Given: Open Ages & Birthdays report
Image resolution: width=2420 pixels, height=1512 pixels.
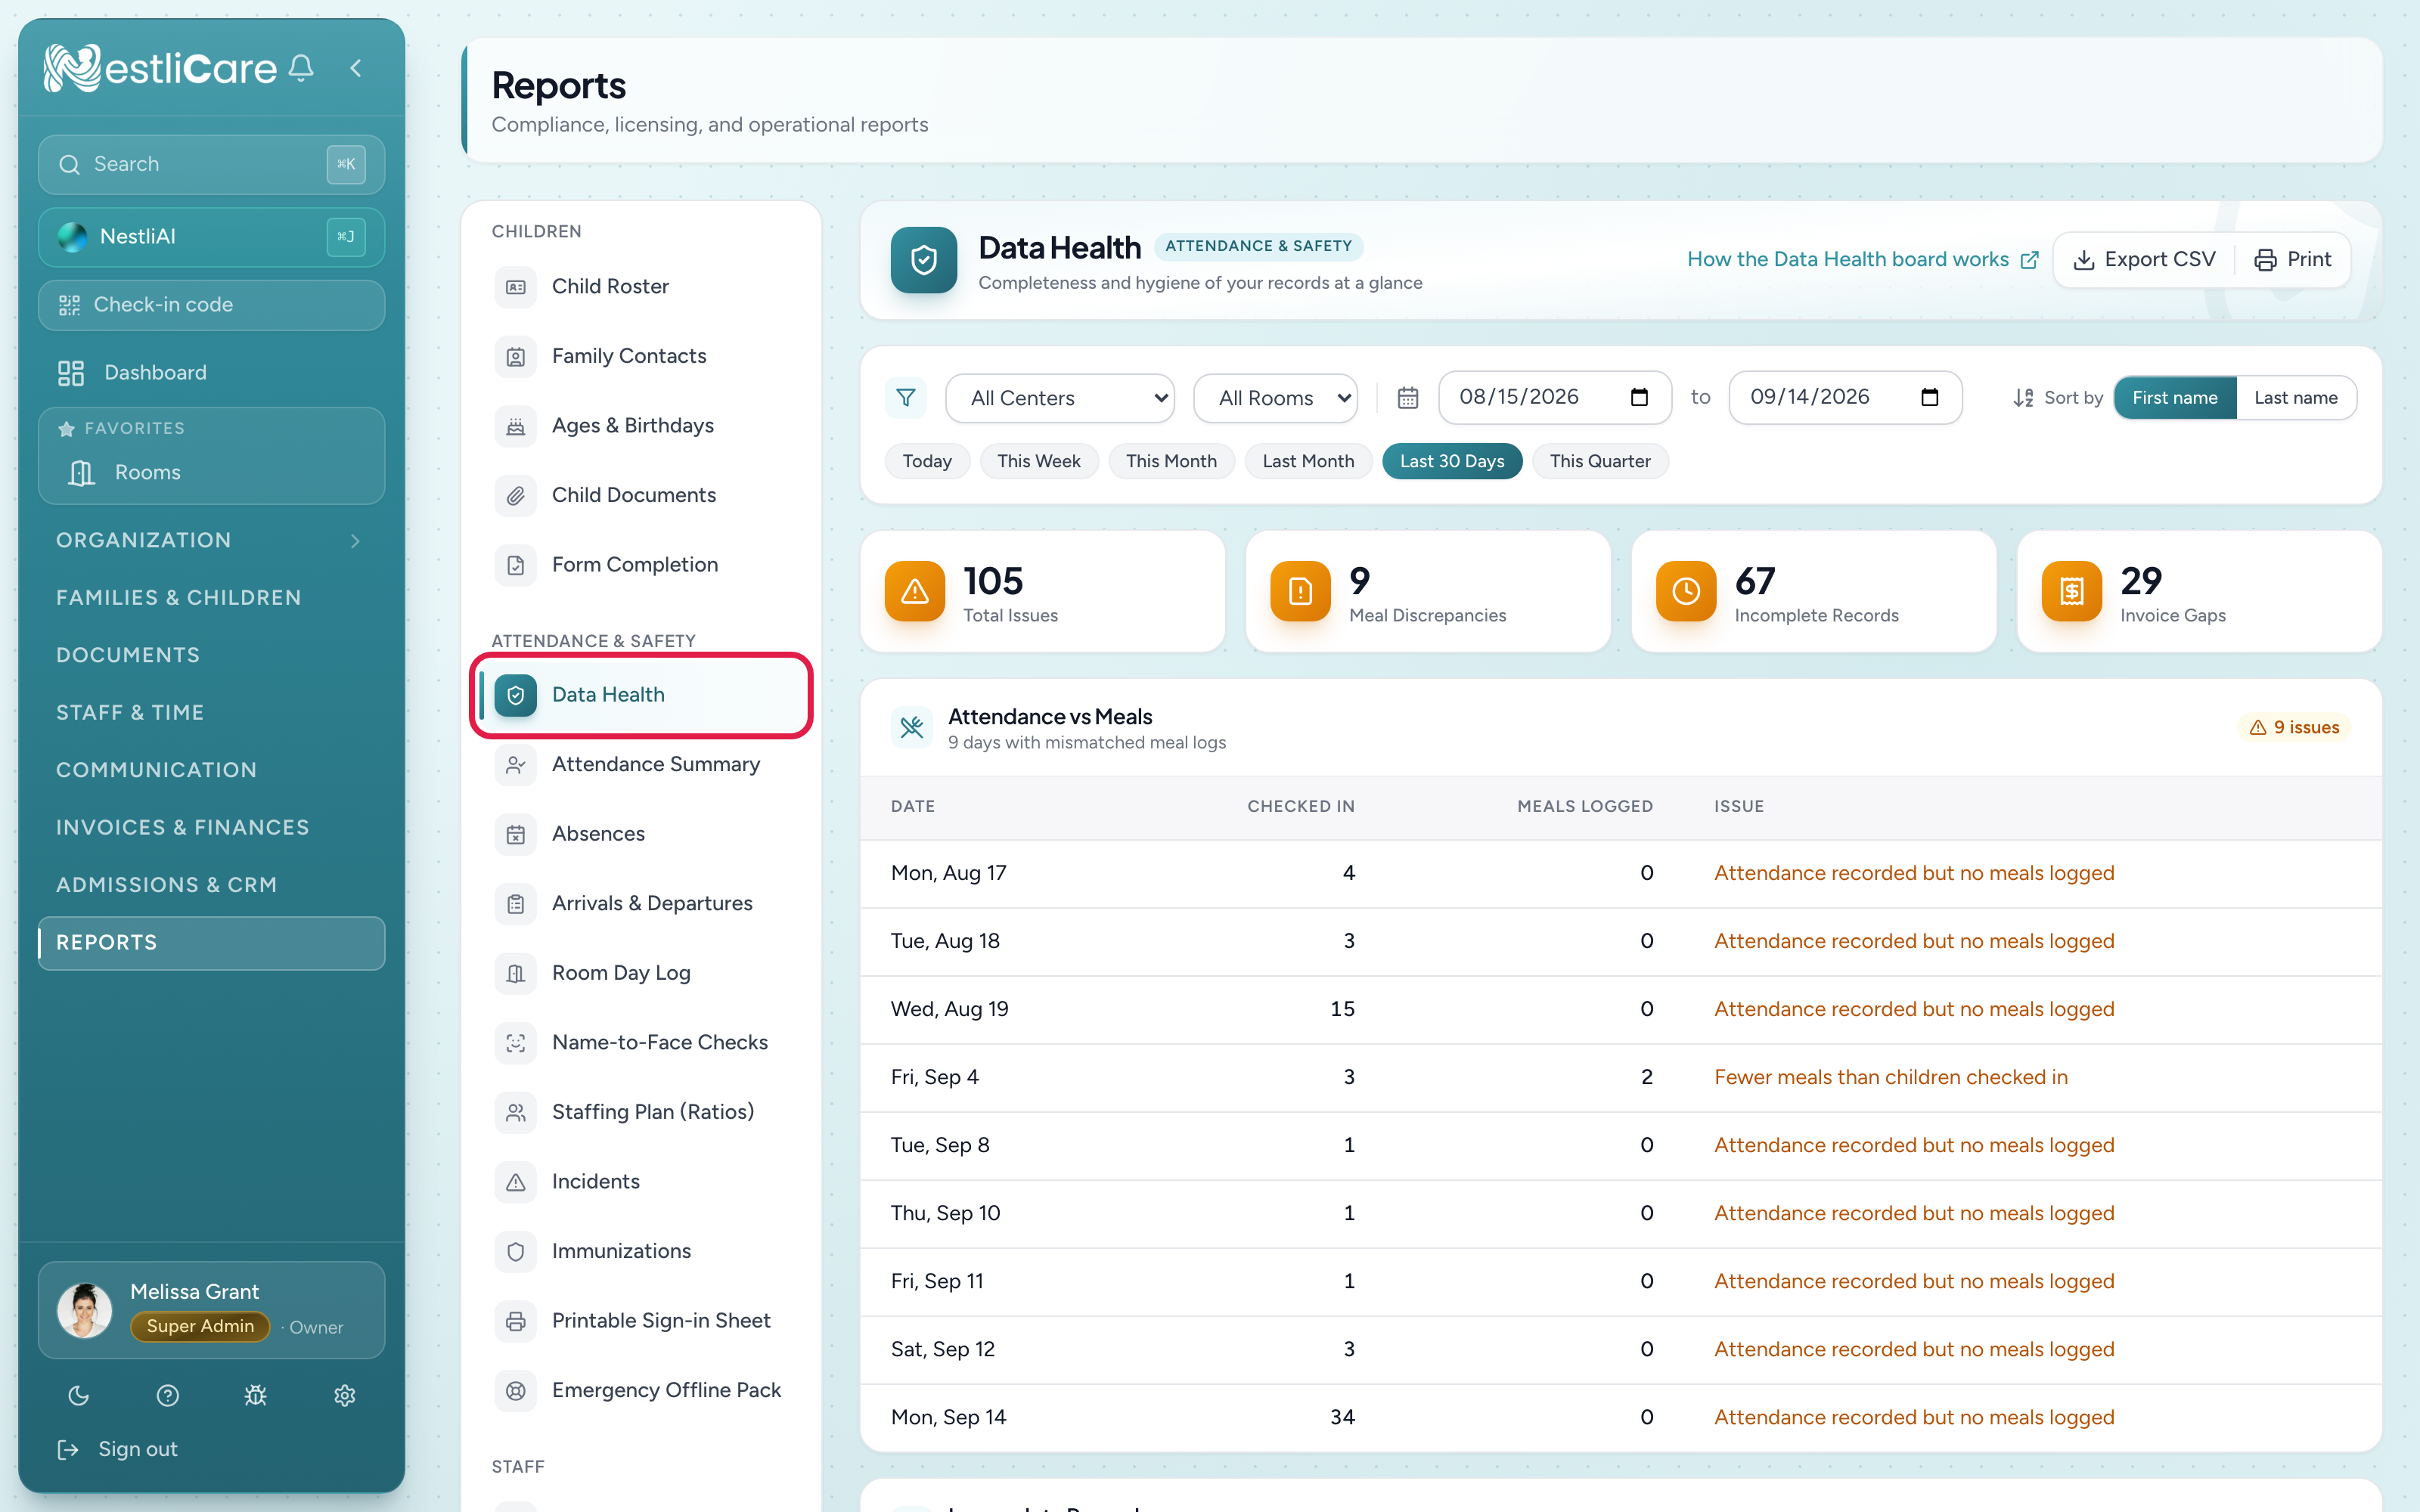Looking at the screenshot, I should (641, 426).
